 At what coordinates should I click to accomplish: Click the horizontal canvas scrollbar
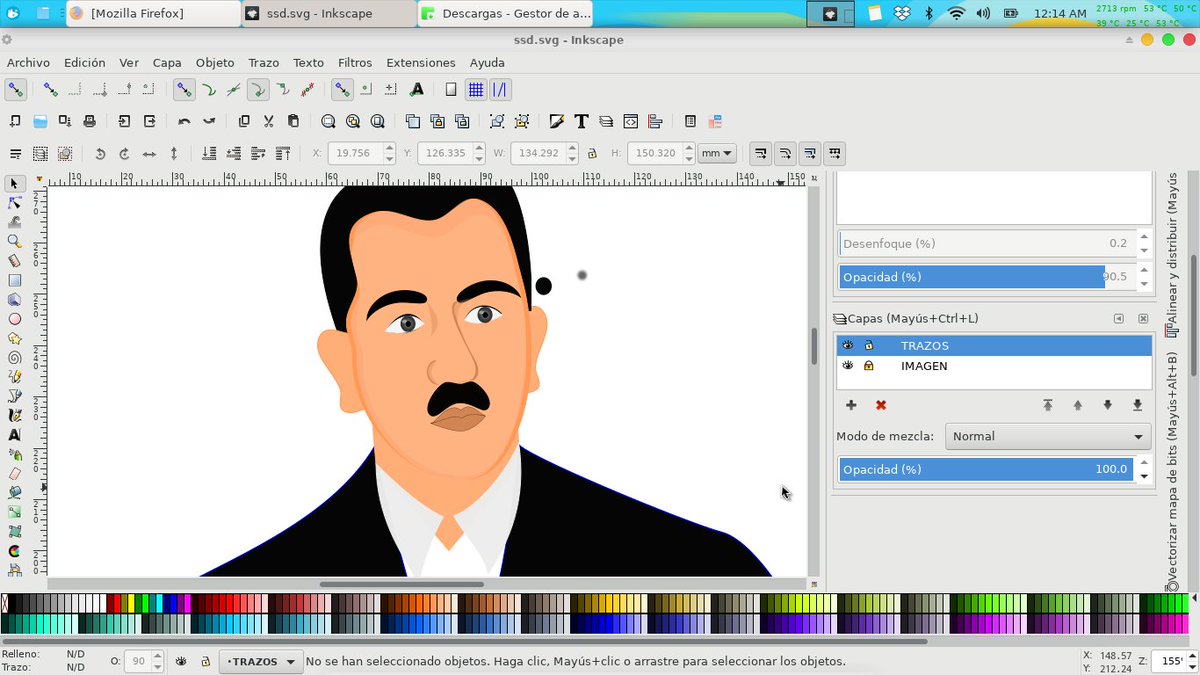402,584
